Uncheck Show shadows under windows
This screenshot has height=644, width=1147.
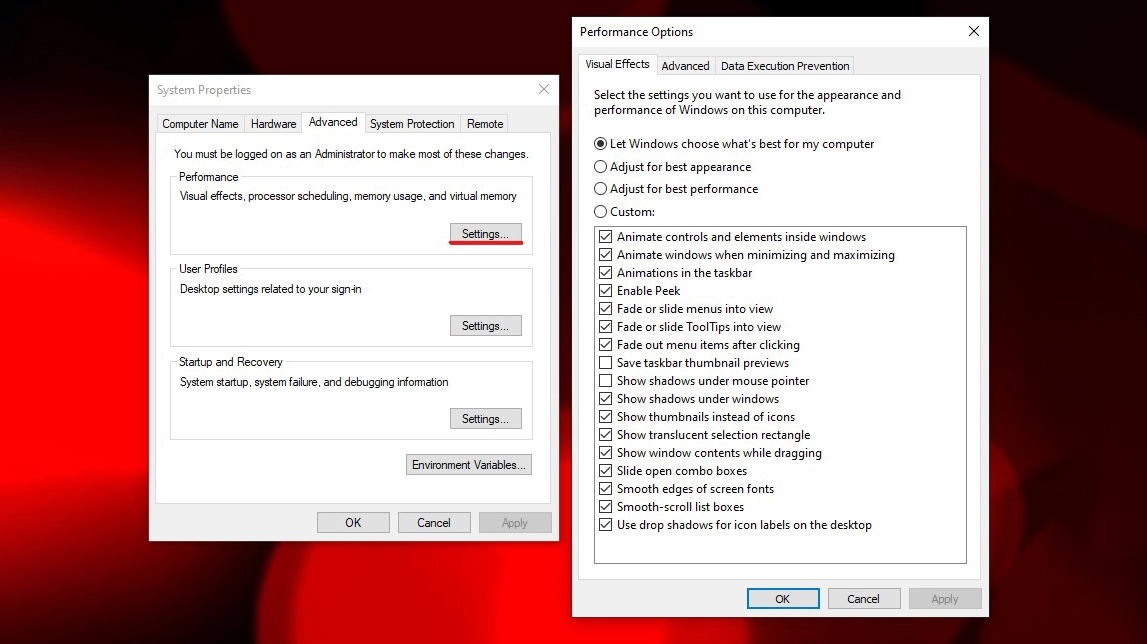(606, 399)
